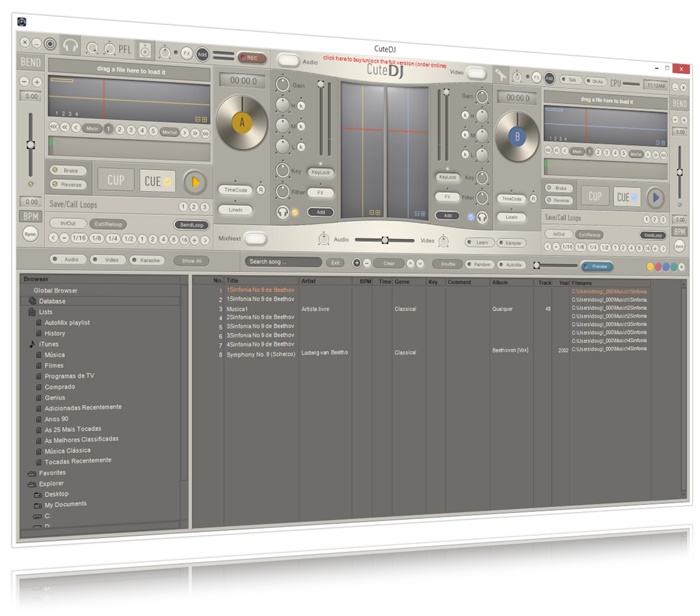This screenshot has width=700, height=616.
Task: Click deck A fast forward triple-arrow icon
Action: (x=205, y=133)
